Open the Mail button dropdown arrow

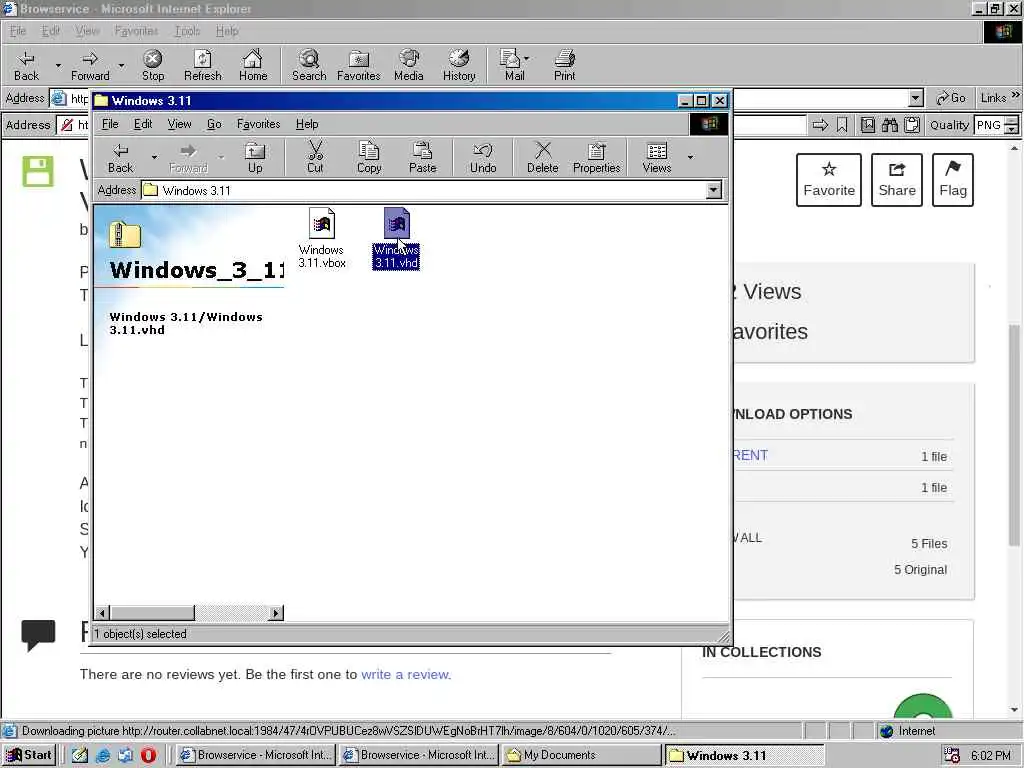(x=527, y=59)
